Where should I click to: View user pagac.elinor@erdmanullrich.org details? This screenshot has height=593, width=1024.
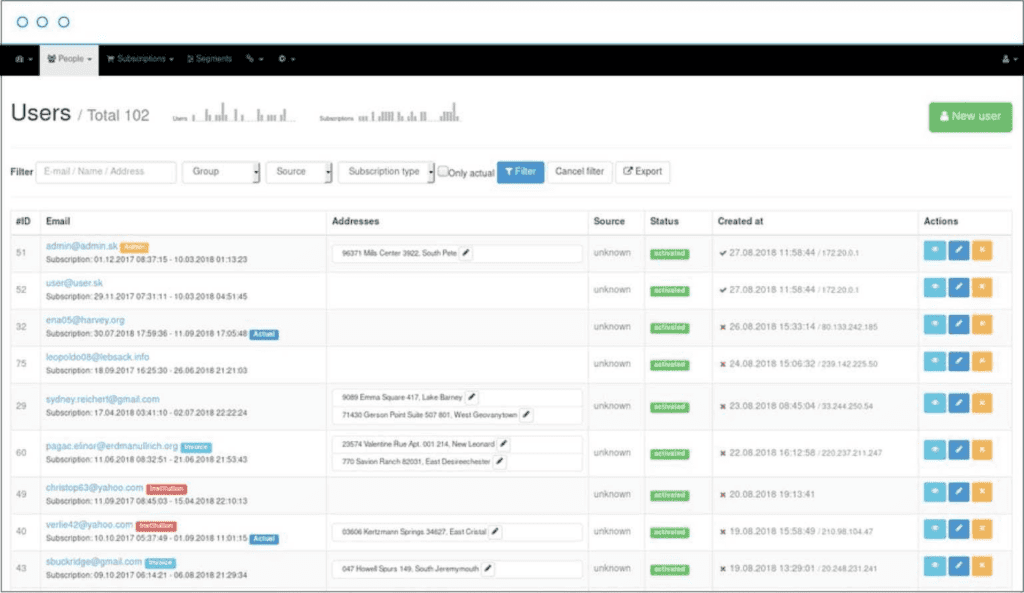(935, 450)
